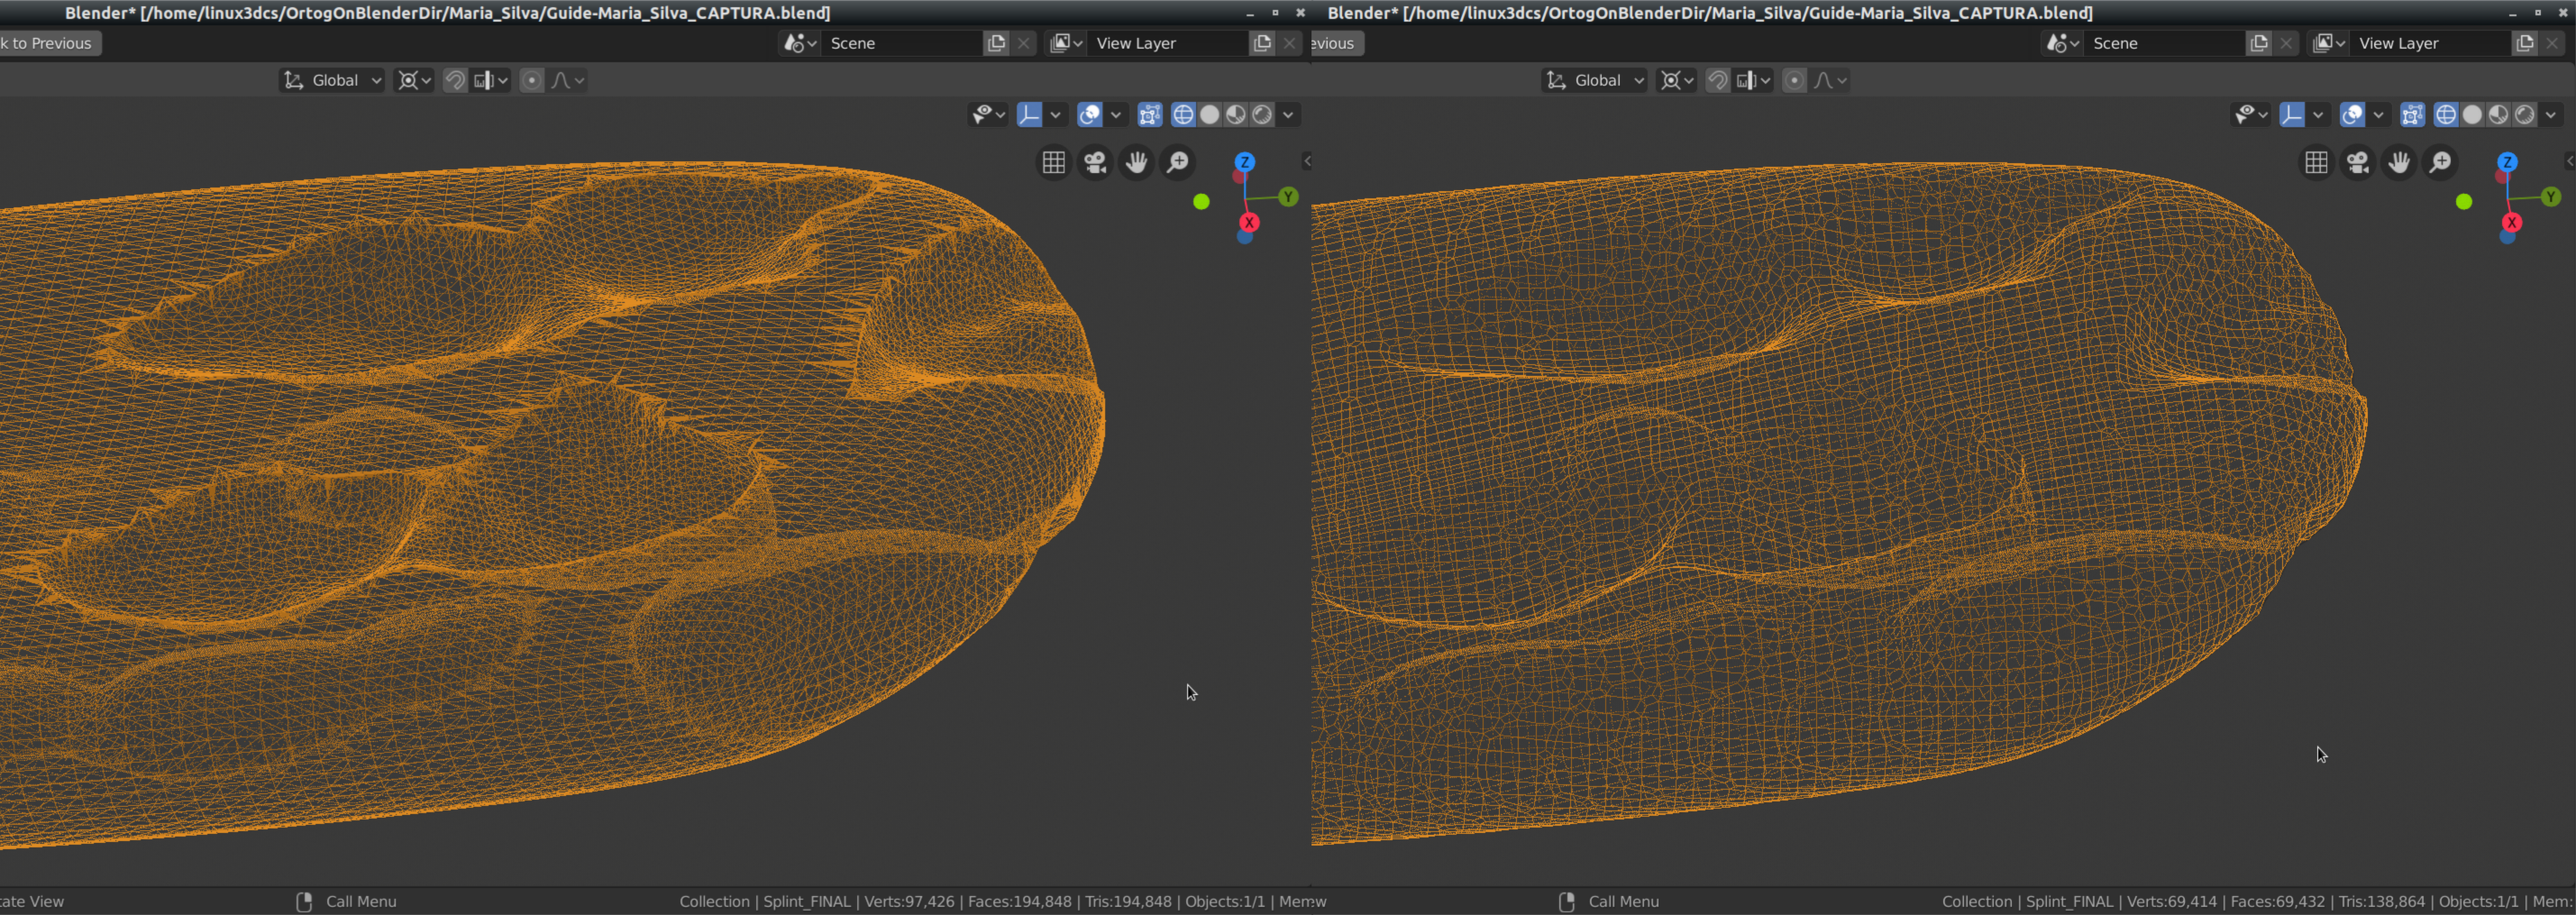Delete scene X button in left window

1023,43
